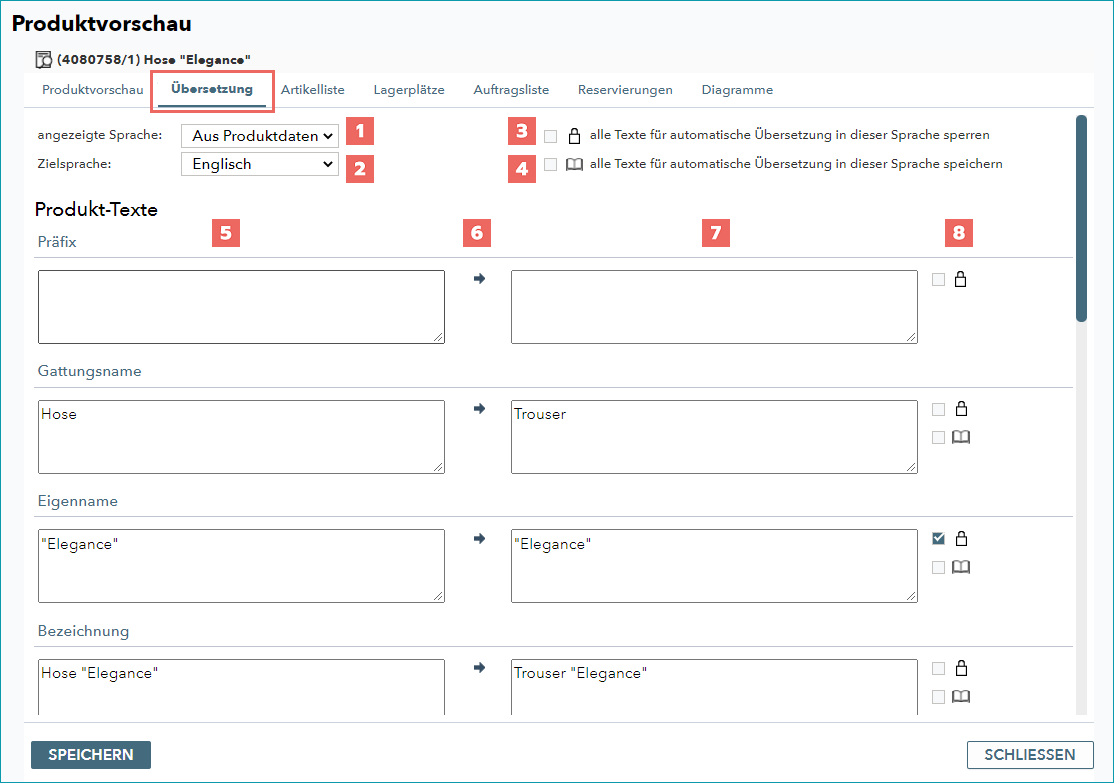This screenshot has height=783, width=1114.
Task: Open the Zielsprache dropdown showing Englisch
Action: pyautogui.click(x=260, y=164)
